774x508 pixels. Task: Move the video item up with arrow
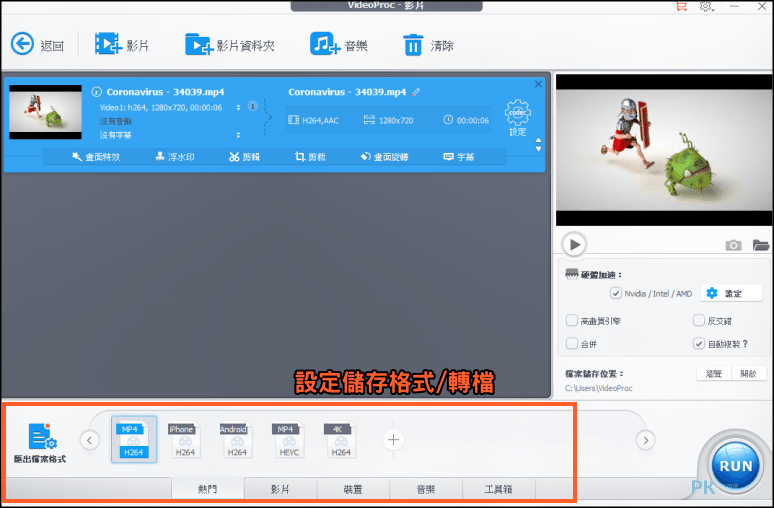539,140
